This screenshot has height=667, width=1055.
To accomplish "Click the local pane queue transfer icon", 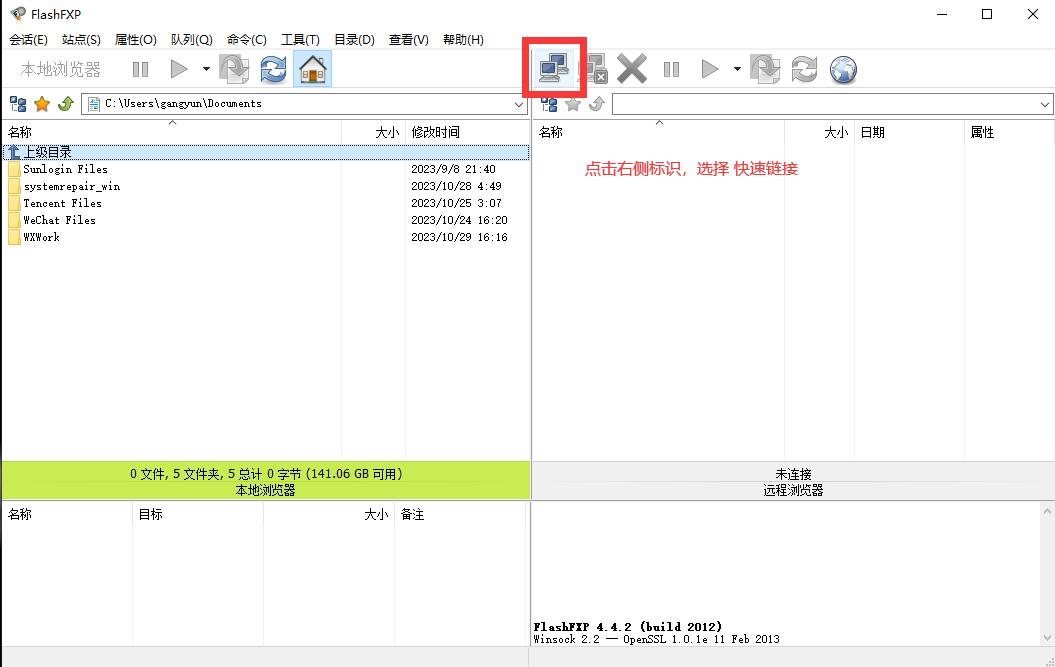I will tap(234, 69).
